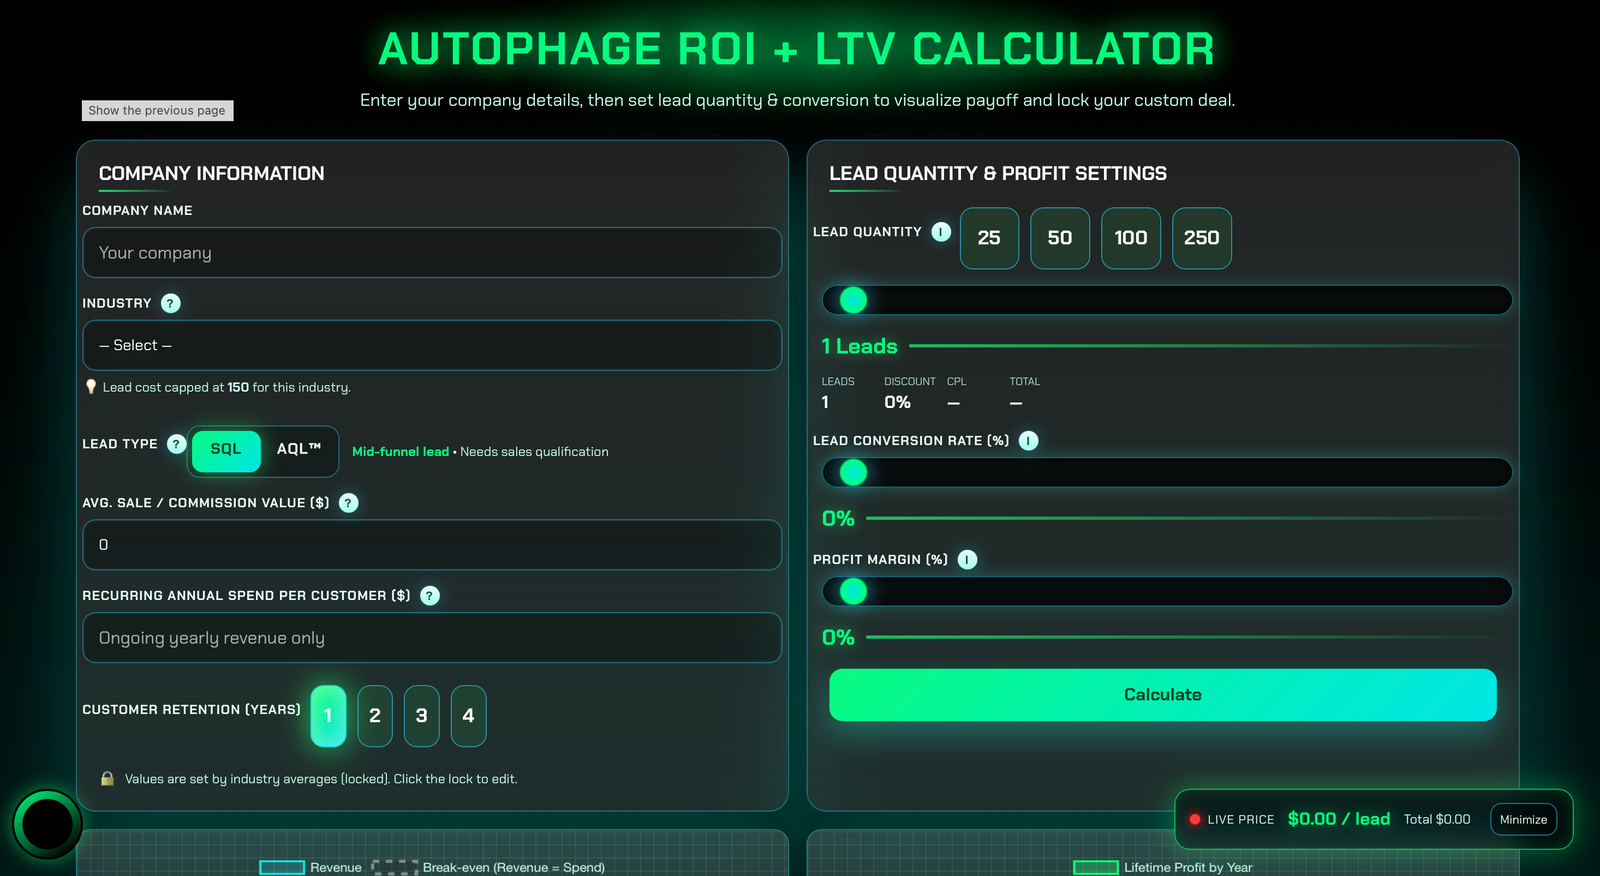Open the Lead Type help question icon
The image size is (1600, 876).
pos(176,444)
